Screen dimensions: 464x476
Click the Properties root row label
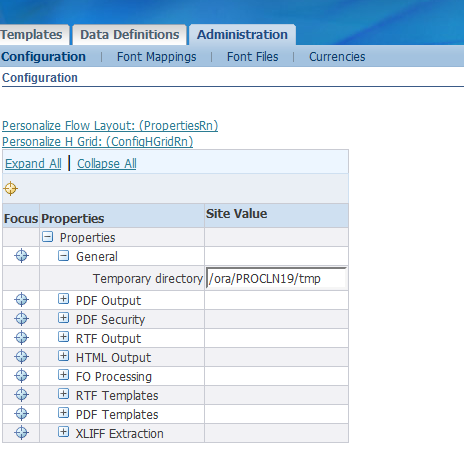tap(88, 238)
